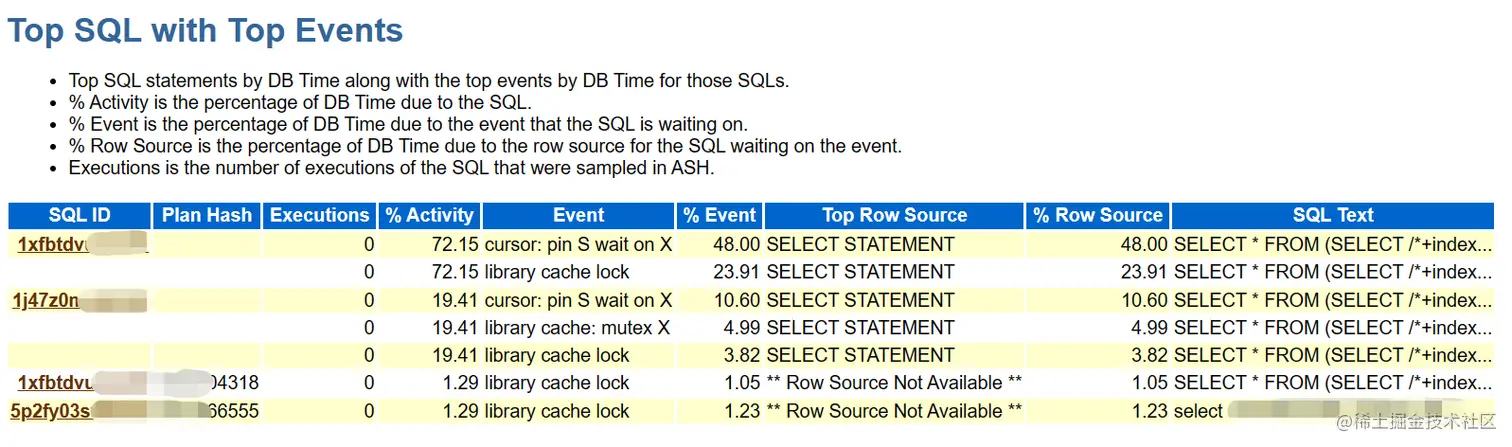Click the "library cache: mutex X" event cell

[577, 328]
